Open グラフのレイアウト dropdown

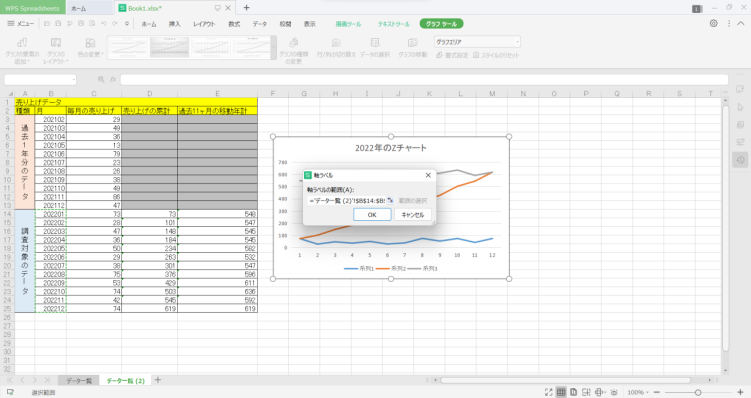point(56,51)
